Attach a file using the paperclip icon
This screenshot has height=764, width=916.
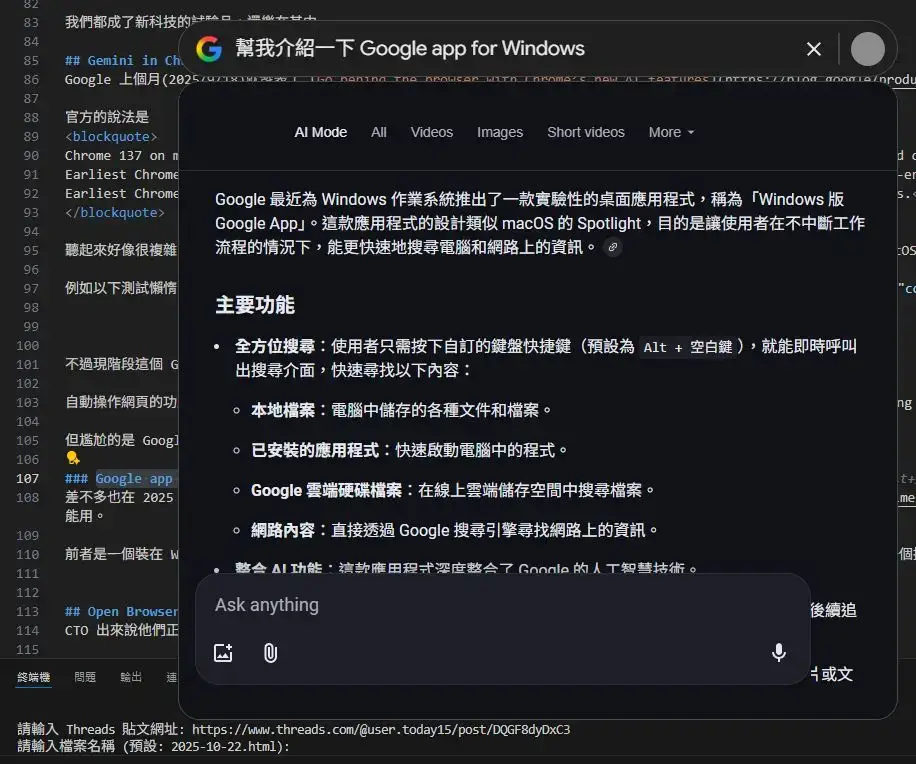[270, 653]
